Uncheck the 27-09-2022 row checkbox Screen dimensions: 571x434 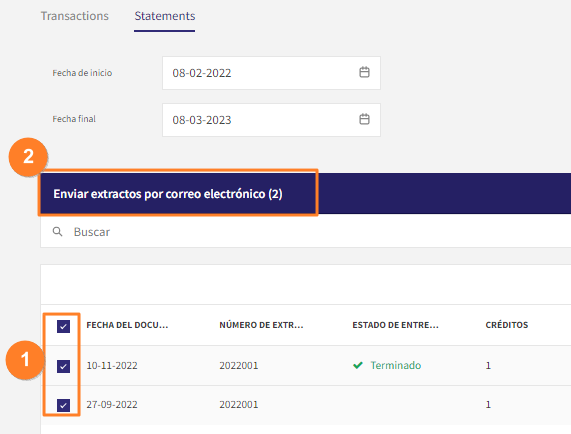coord(63,405)
